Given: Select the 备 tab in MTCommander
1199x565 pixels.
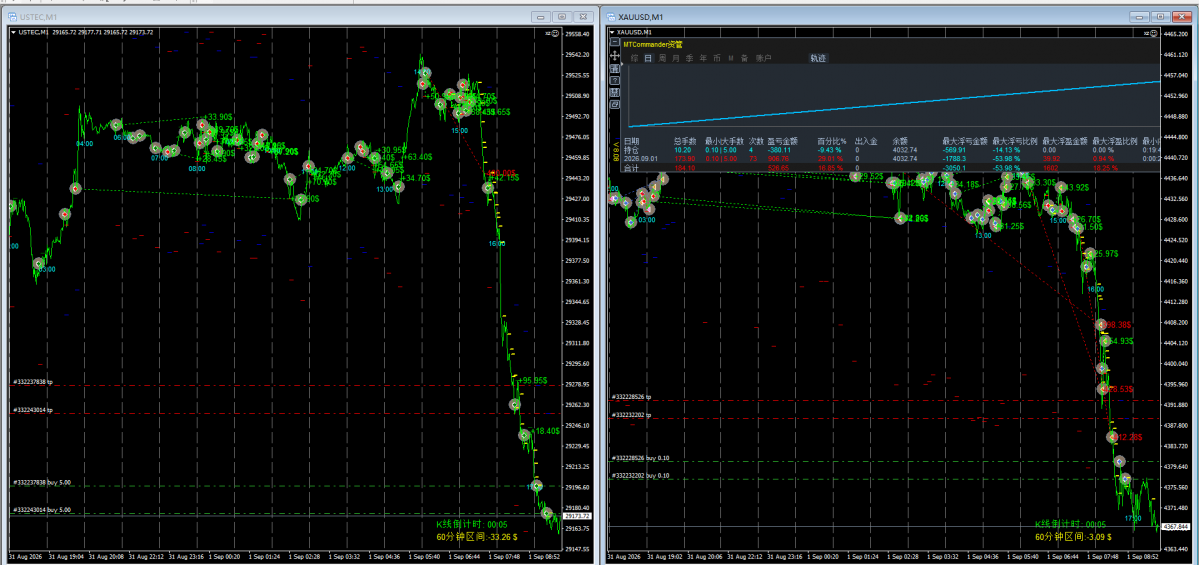Looking at the screenshot, I should [744, 58].
